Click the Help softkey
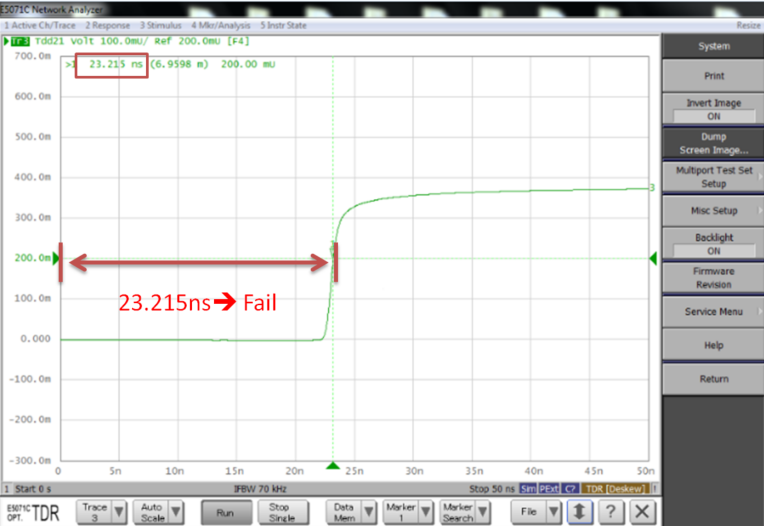Viewport: 764px width, 526px height. [x=714, y=345]
